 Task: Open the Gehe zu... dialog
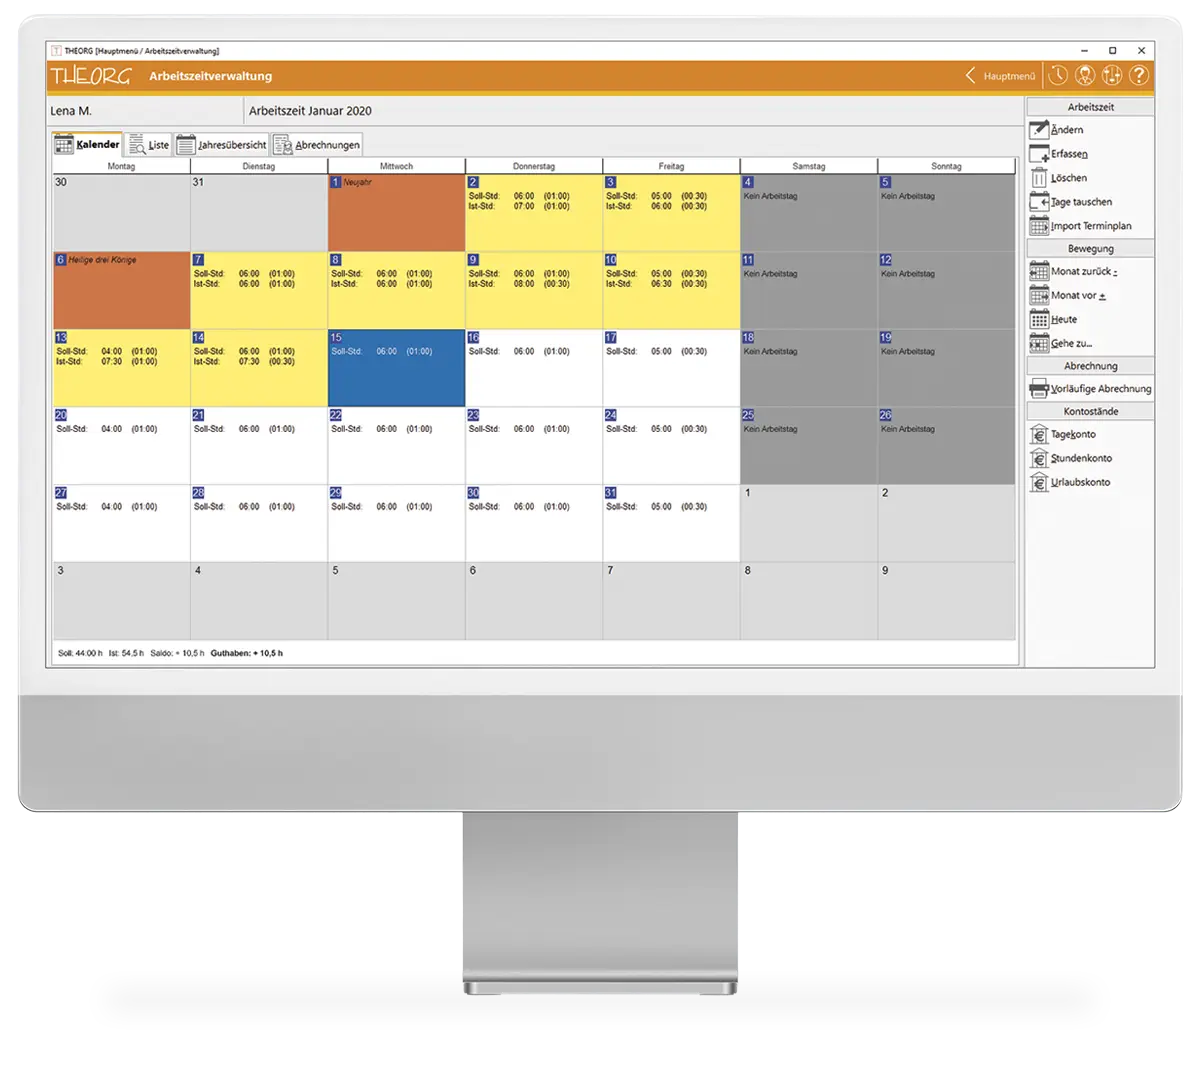point(1070,344)
